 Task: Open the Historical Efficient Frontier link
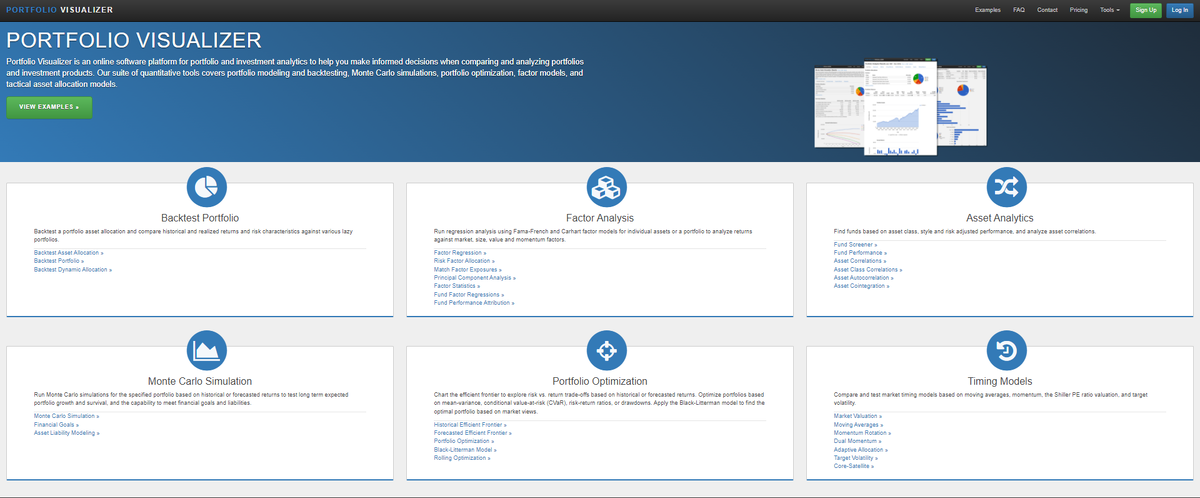tap(471, 424)
